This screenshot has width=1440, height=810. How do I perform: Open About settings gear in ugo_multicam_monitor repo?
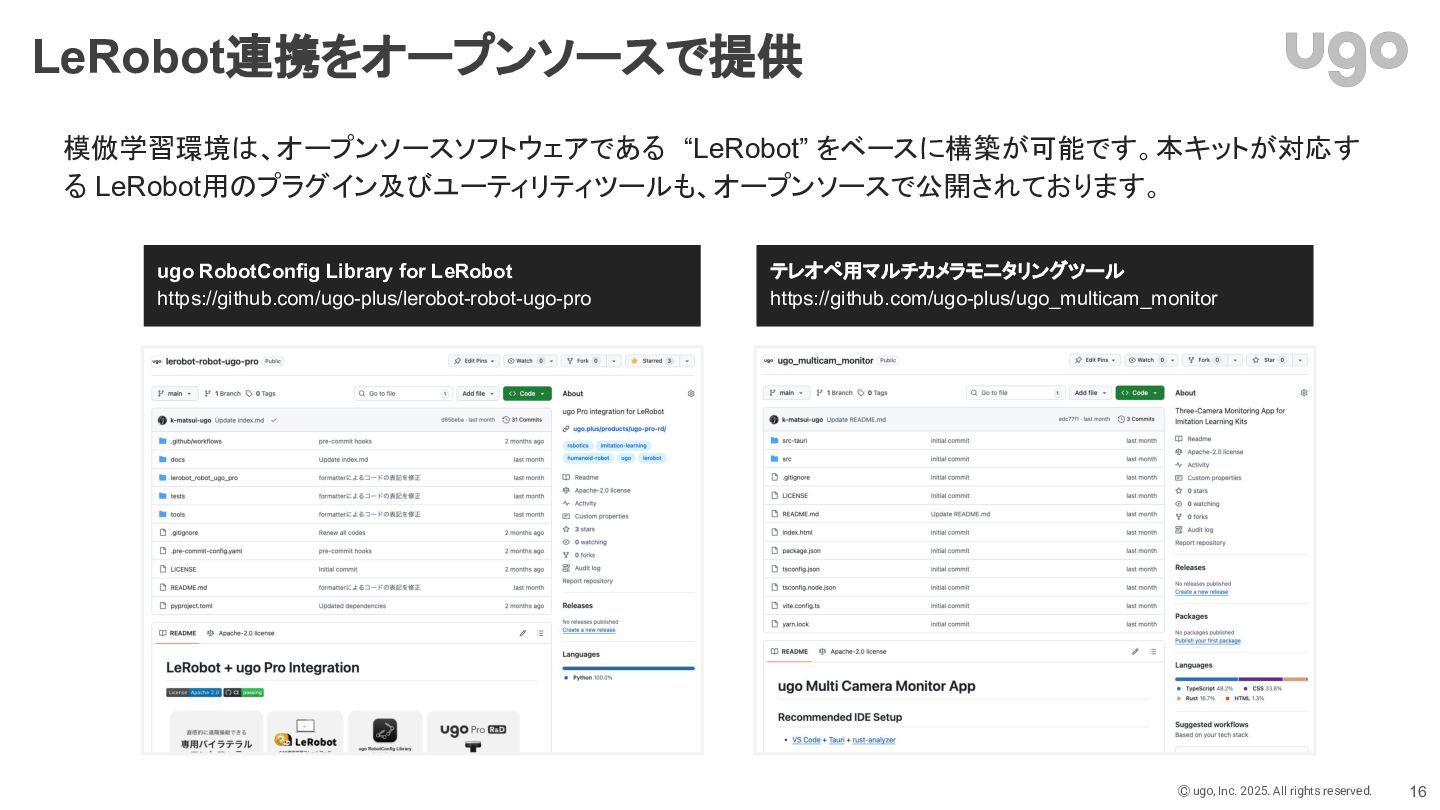pyautogui.click(x=1303, y=393)
